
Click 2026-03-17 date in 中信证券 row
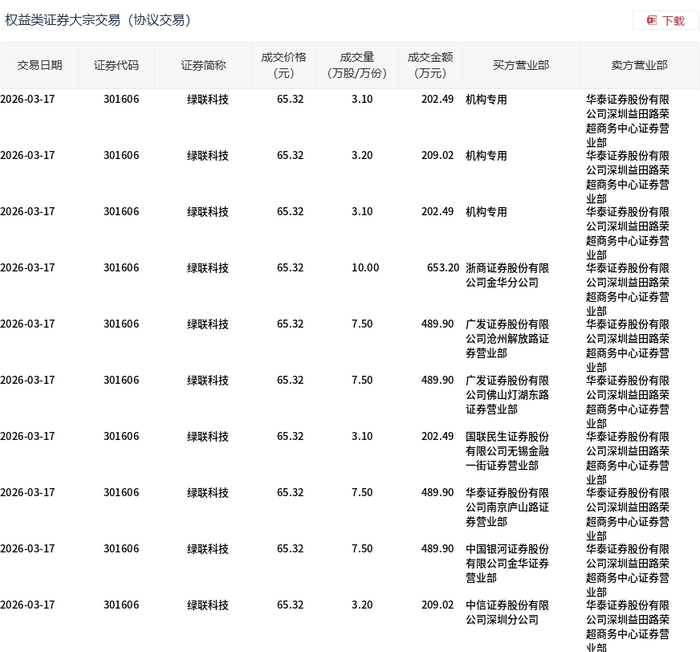click(27, 605)
